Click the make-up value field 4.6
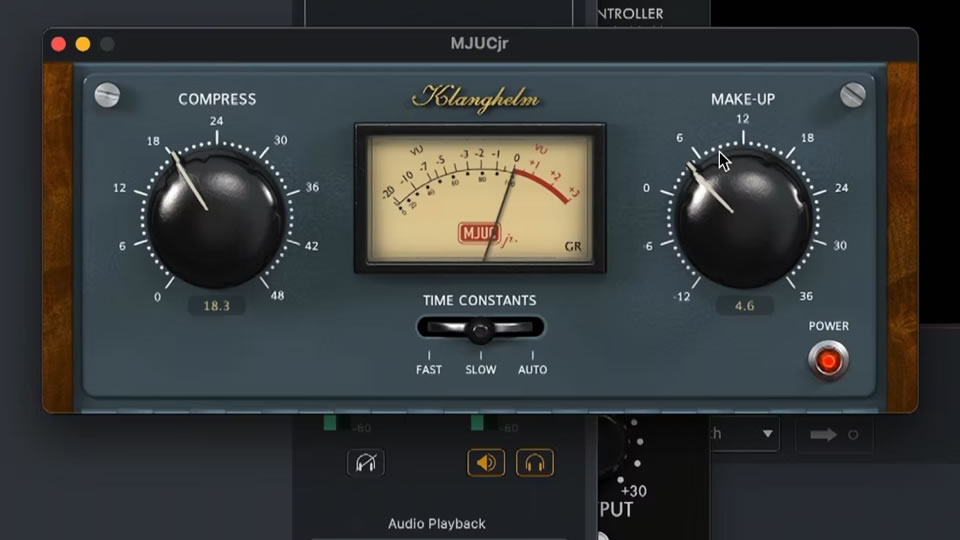 pos(744,306)
